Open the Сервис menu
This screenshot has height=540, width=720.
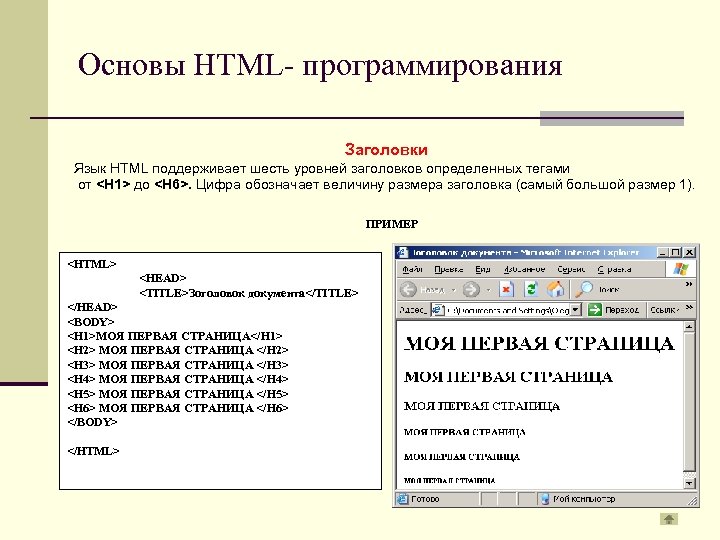point(571,270)
